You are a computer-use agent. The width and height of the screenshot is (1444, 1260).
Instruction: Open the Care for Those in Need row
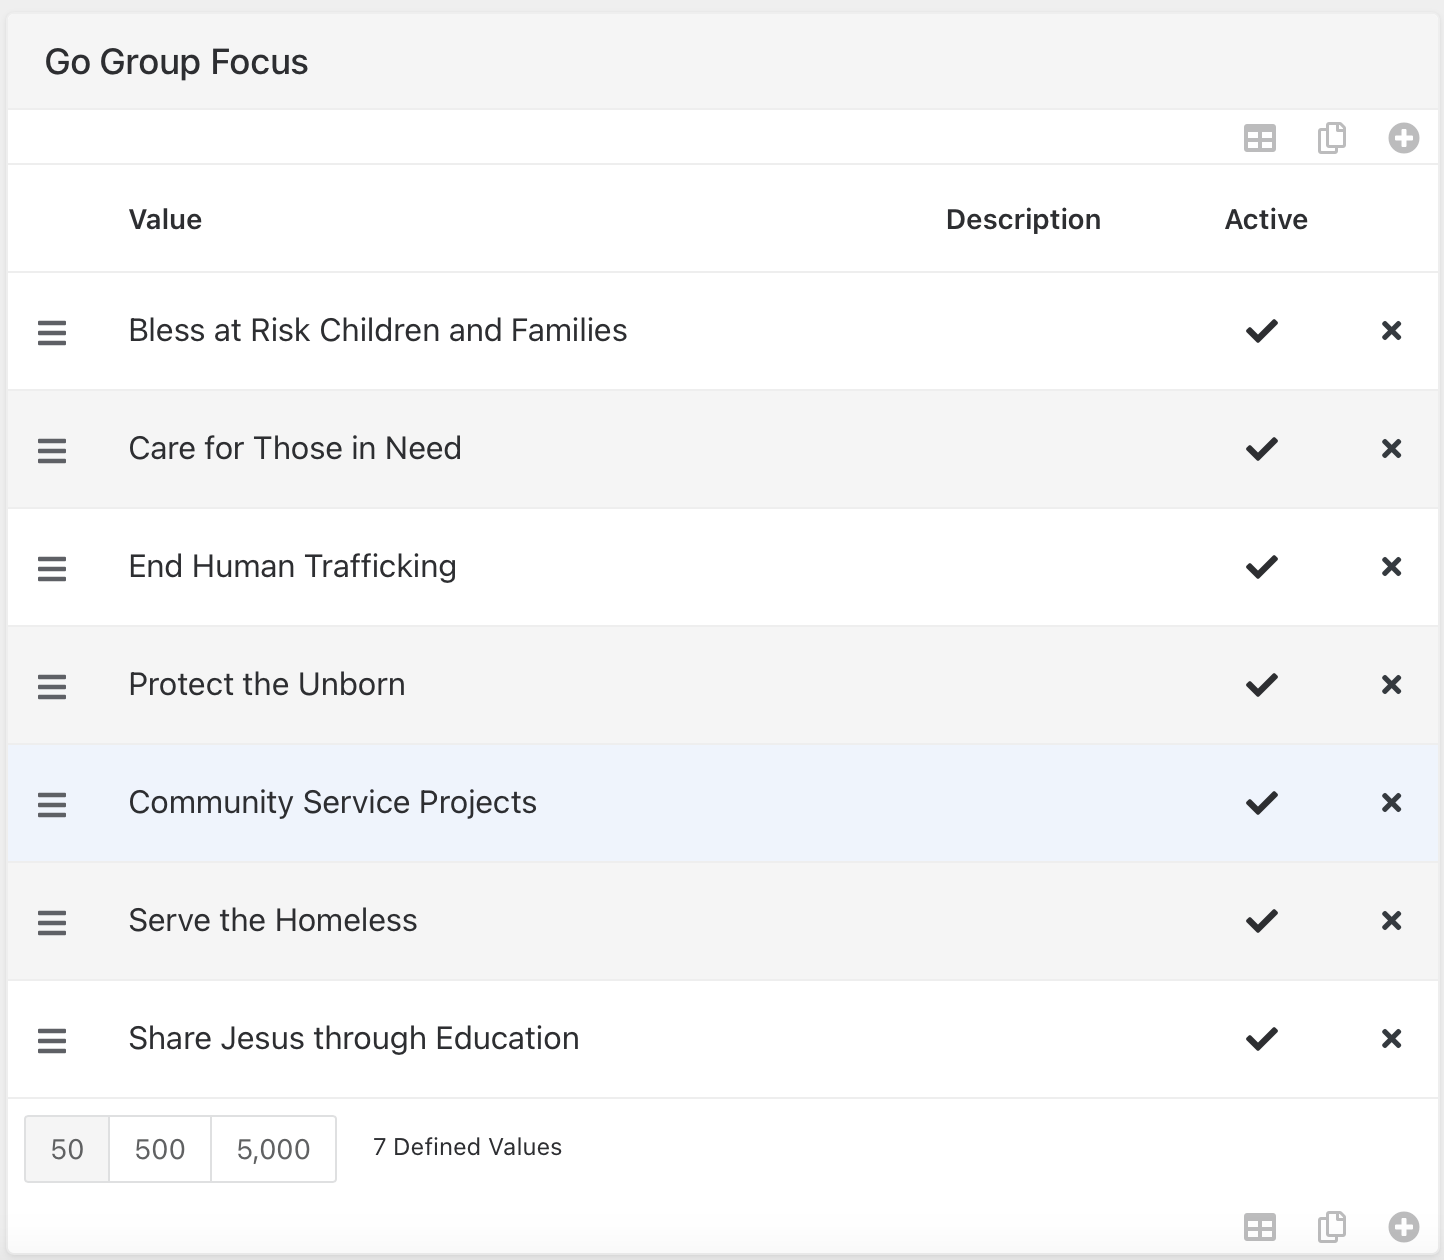tap(722, 449)
